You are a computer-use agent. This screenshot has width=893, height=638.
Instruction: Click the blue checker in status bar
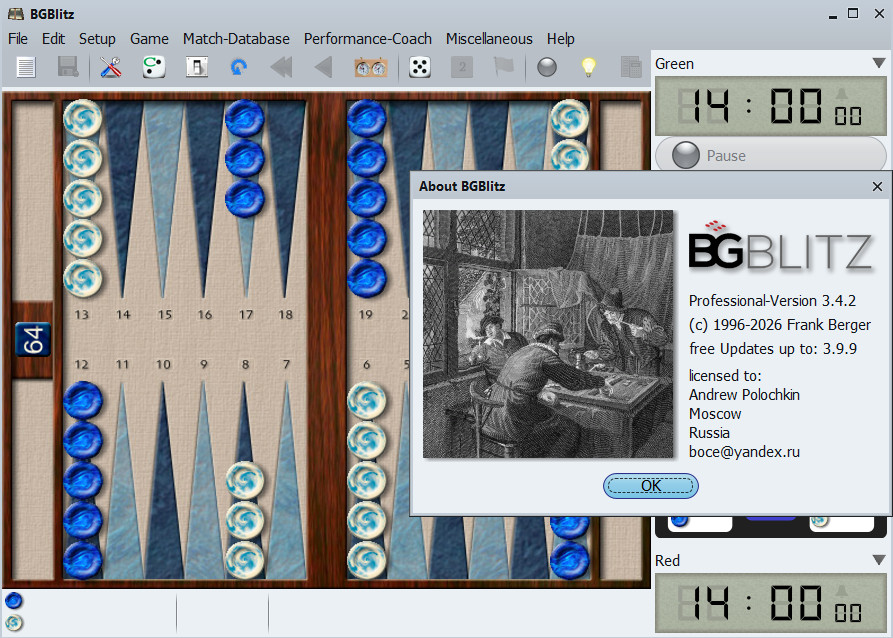click(x=14, y=600)
